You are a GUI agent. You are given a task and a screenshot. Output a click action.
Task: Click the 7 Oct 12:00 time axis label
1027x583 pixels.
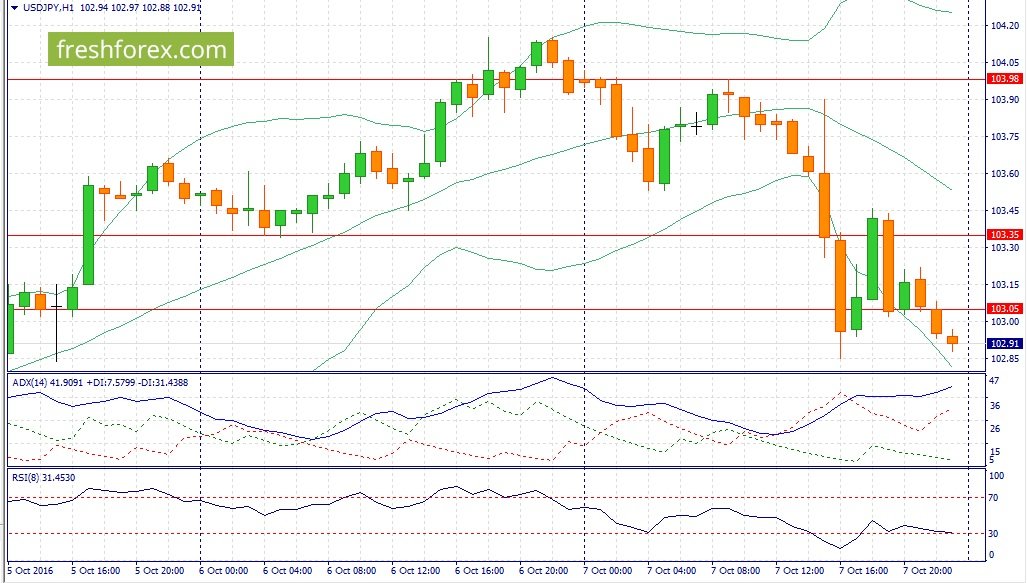(x=800, y=571)
